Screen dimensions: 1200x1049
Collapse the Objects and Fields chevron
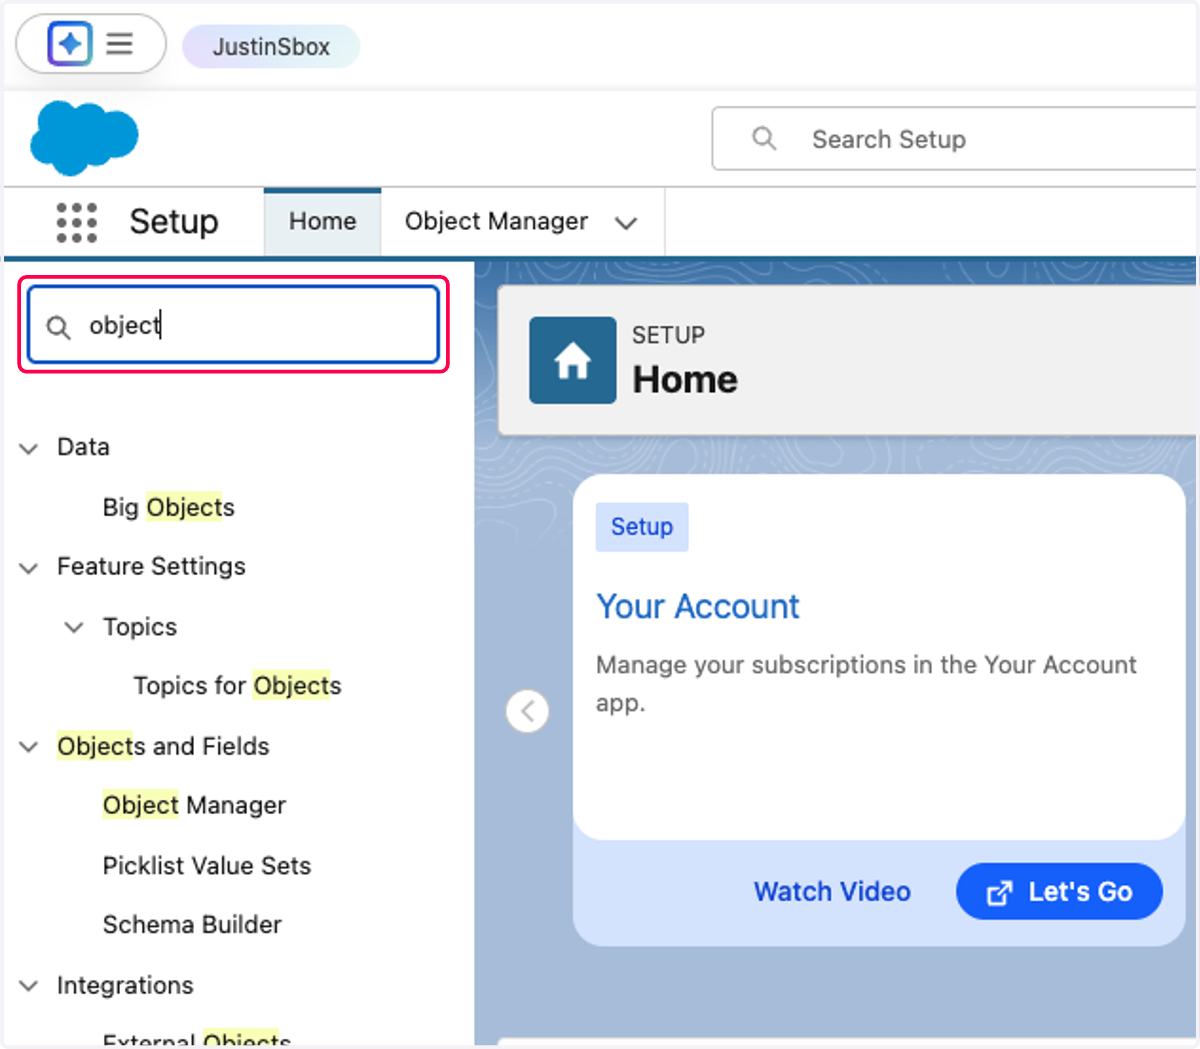coord(29,747)
